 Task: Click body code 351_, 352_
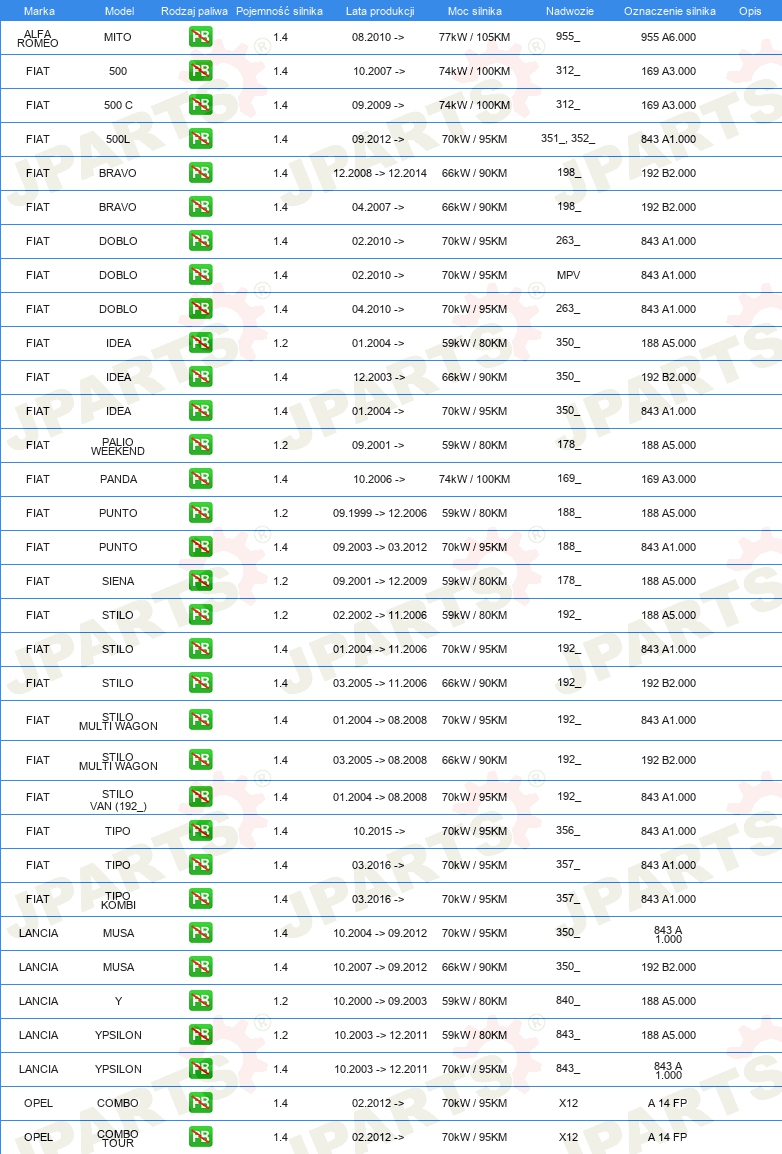[568, 138]
